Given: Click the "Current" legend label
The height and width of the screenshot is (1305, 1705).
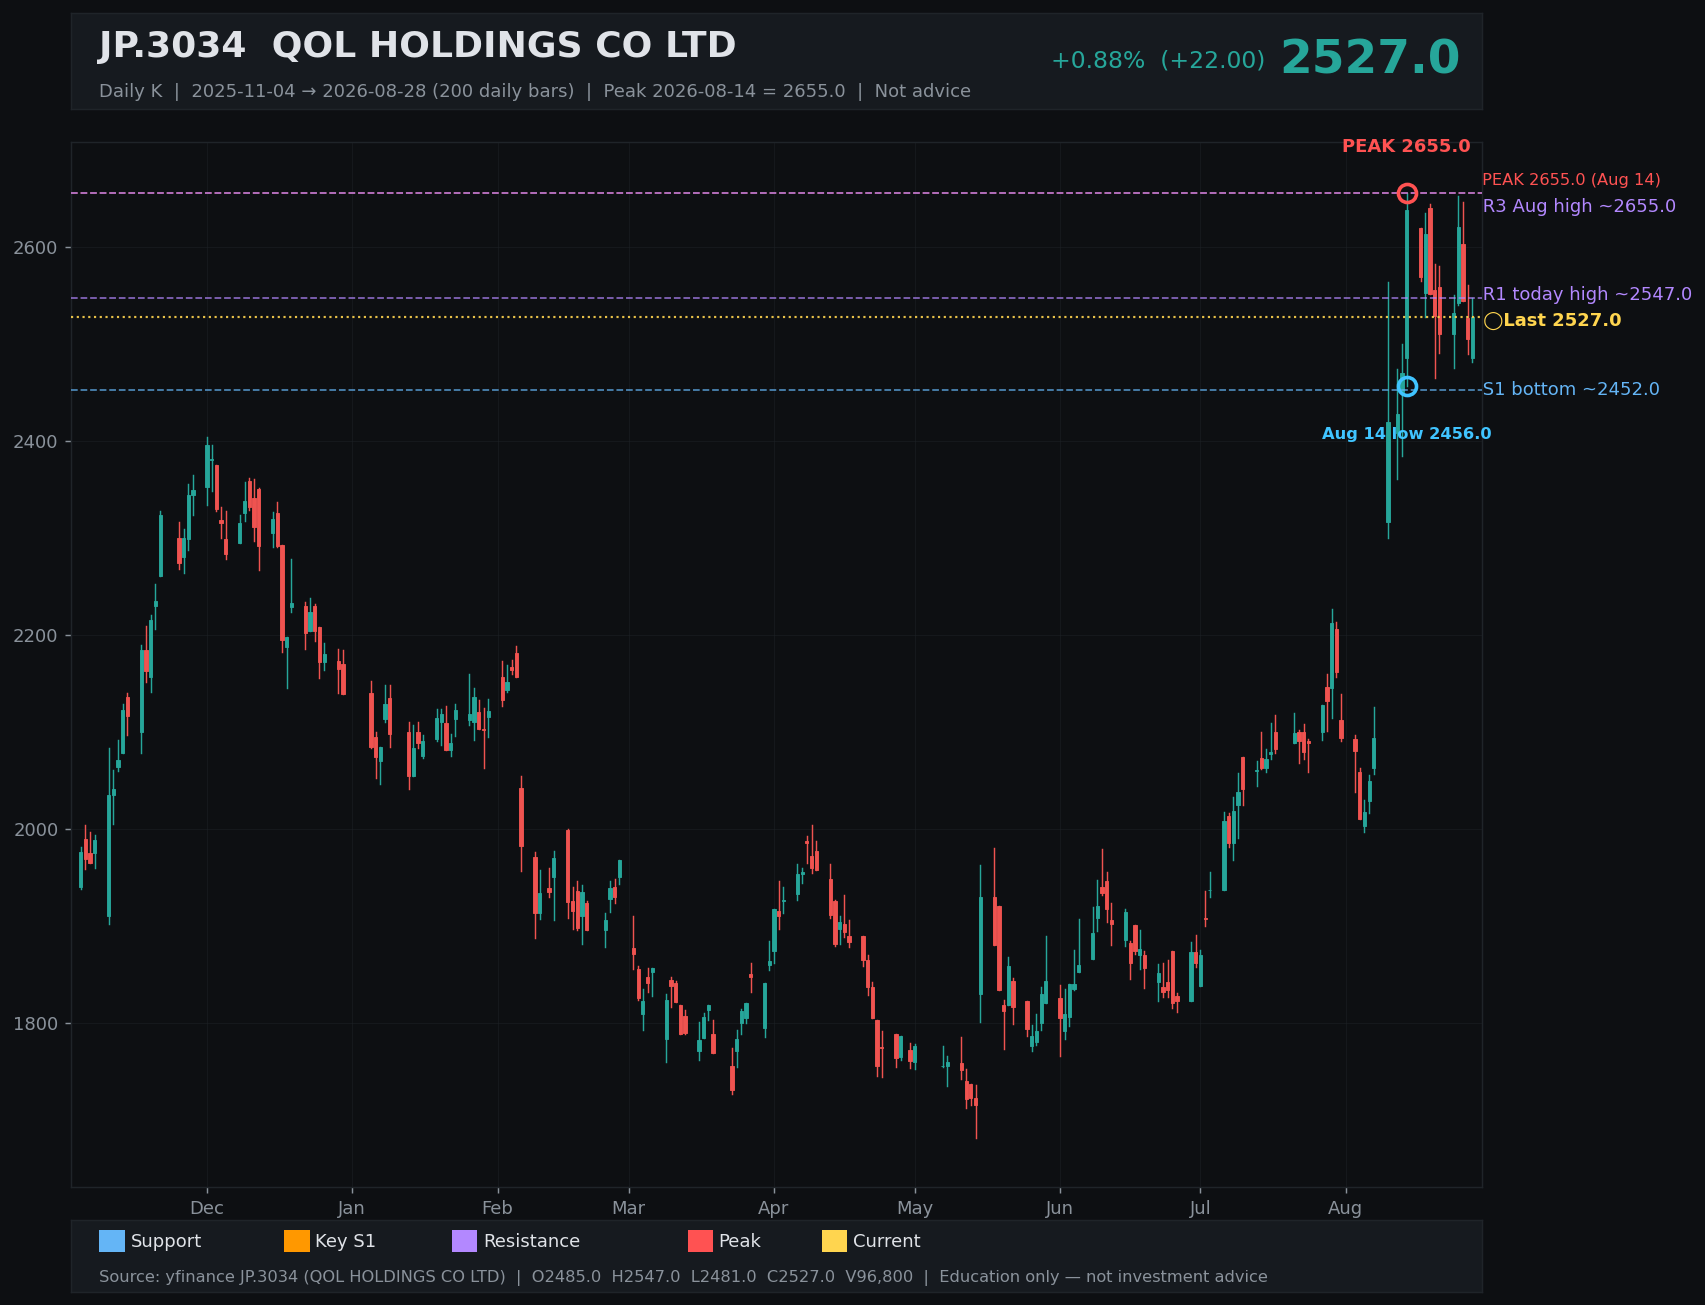Looking at the screenshot, I should point(887,1241).
